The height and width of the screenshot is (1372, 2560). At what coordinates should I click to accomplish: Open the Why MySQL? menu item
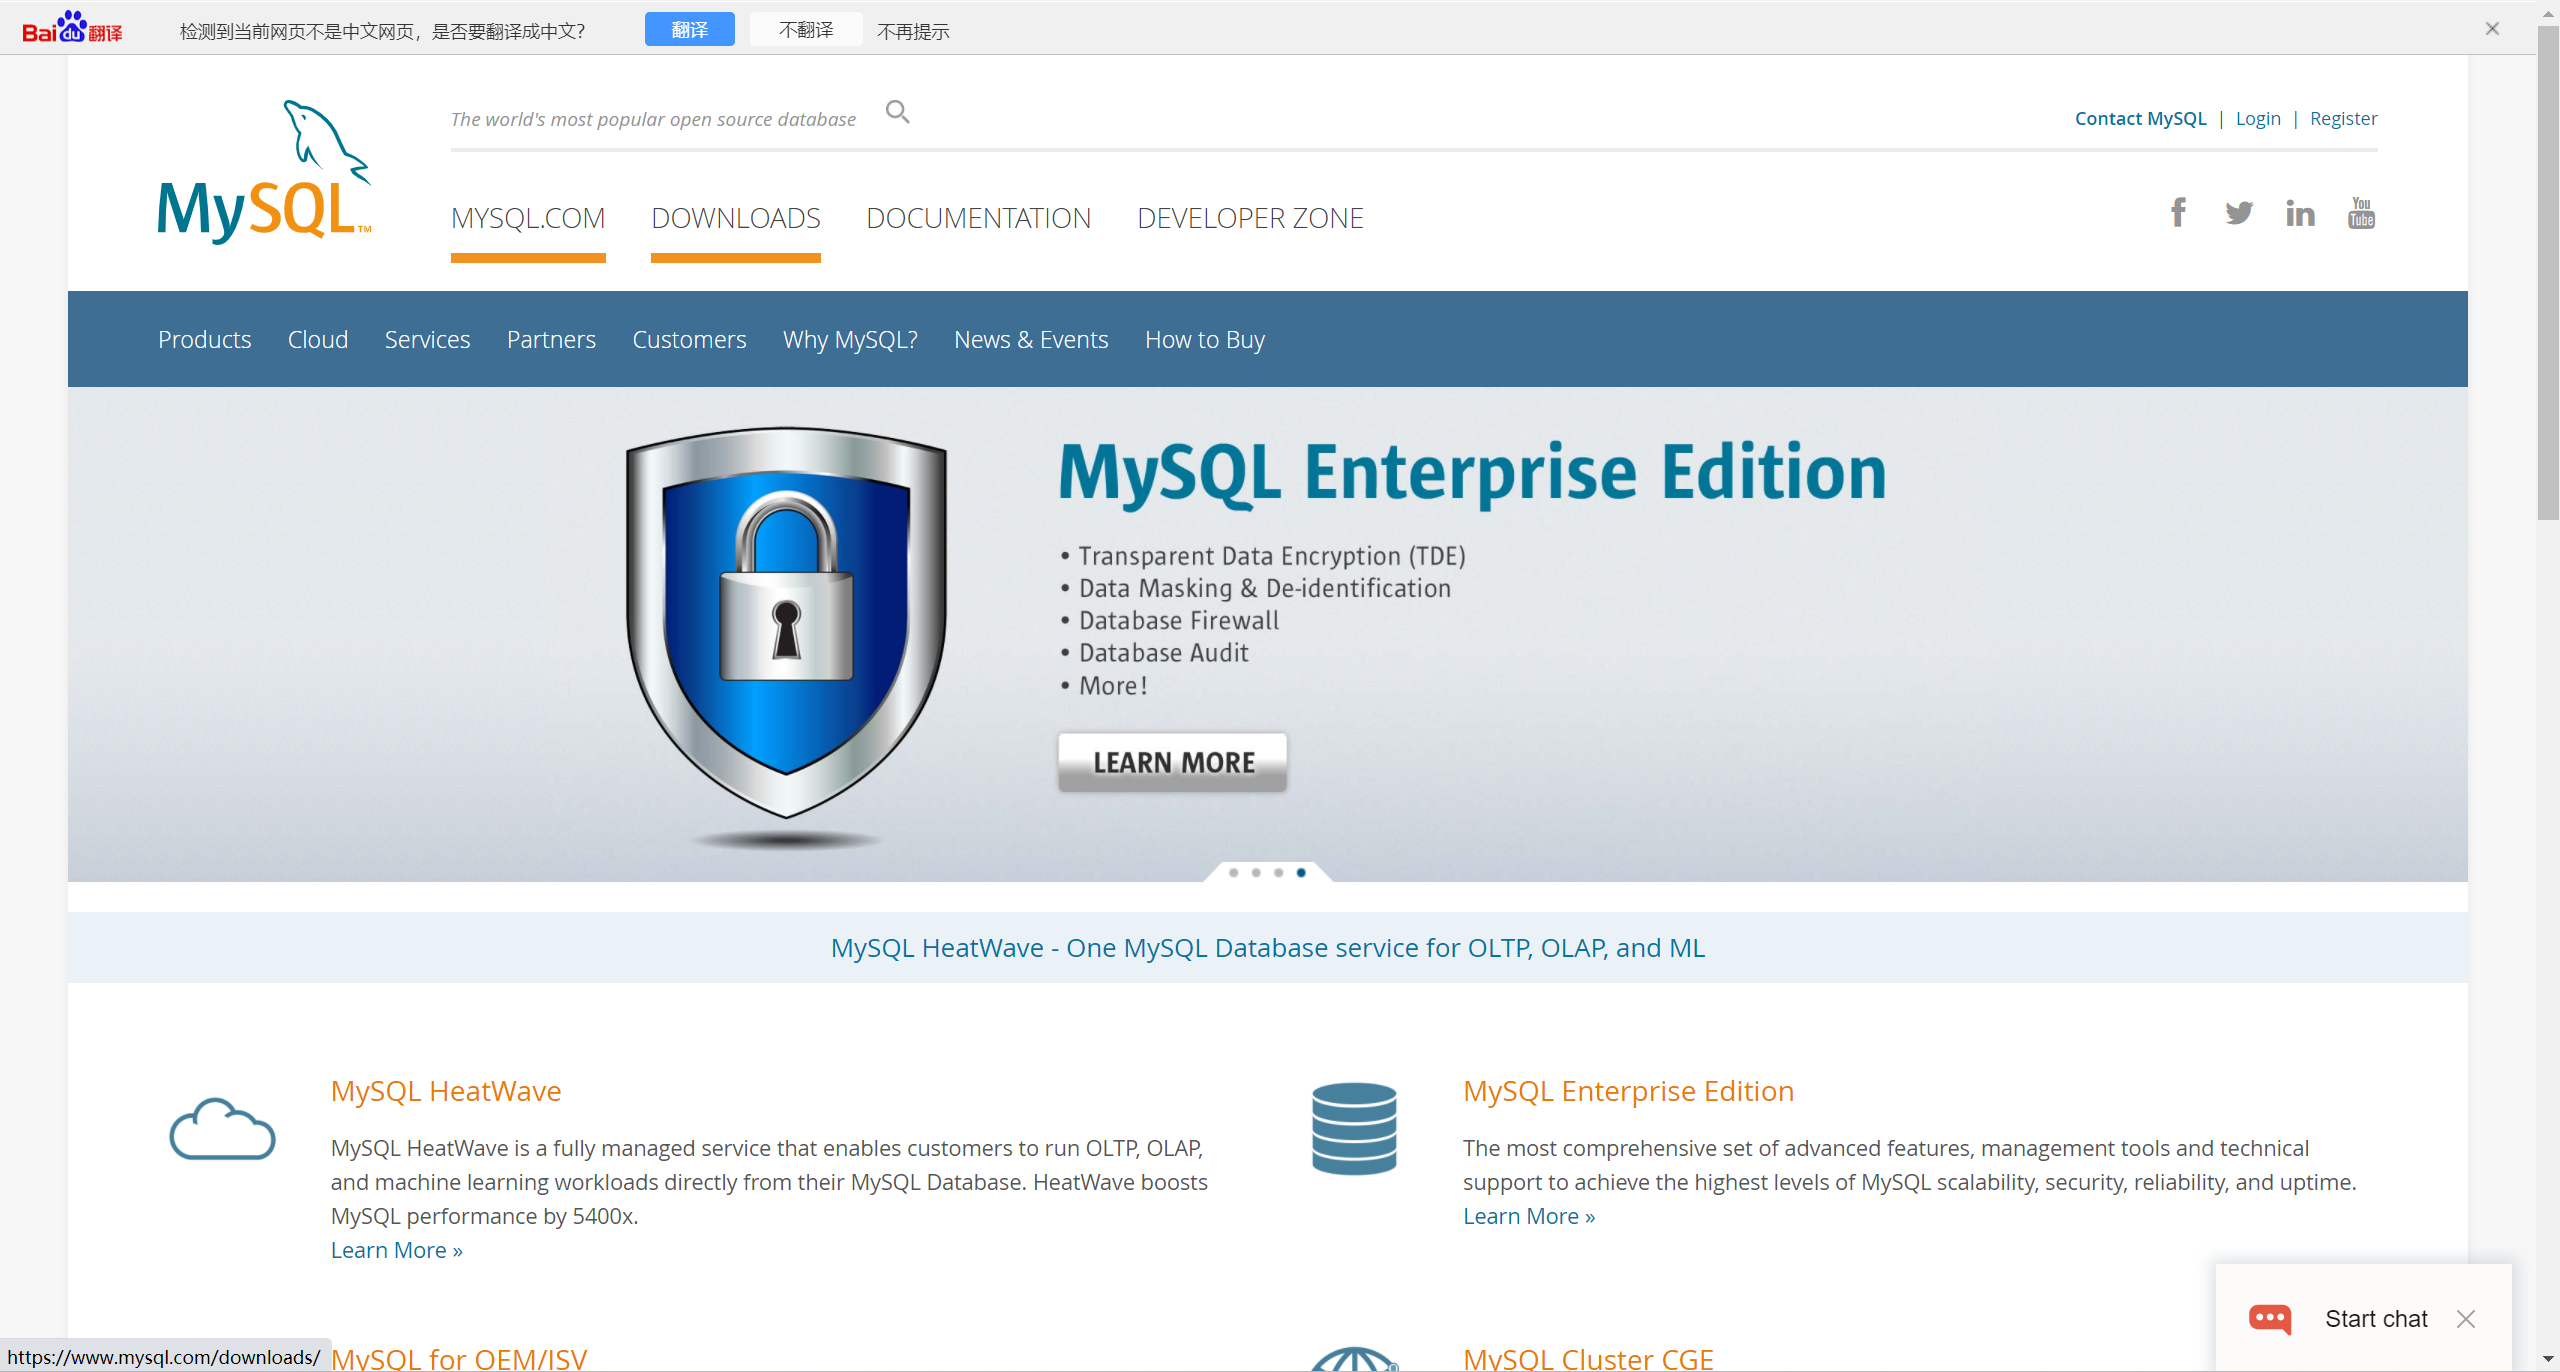(850, 340)
